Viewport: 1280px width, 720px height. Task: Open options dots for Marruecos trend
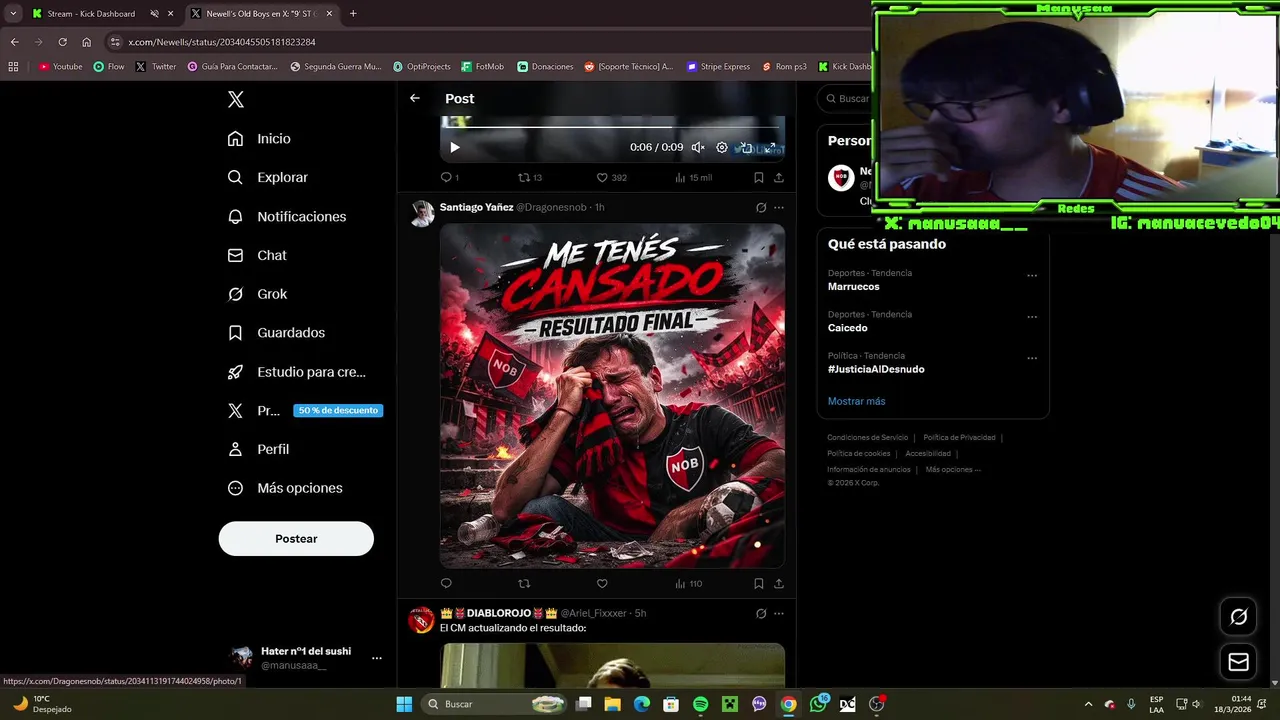1032,276
